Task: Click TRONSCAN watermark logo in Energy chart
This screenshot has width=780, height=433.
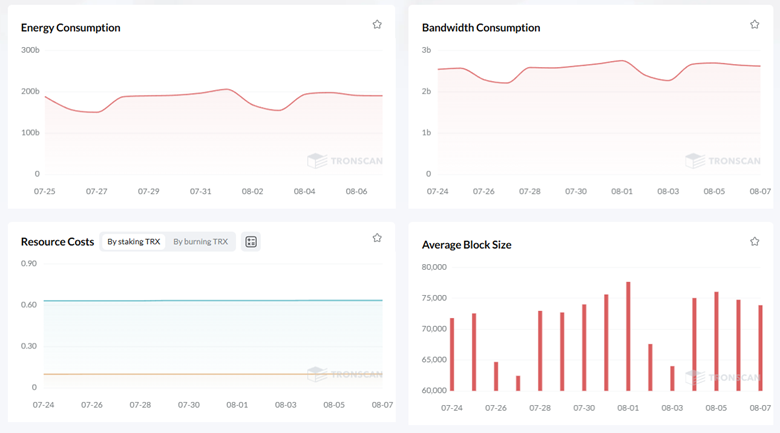Action: [x=345, y=160]
